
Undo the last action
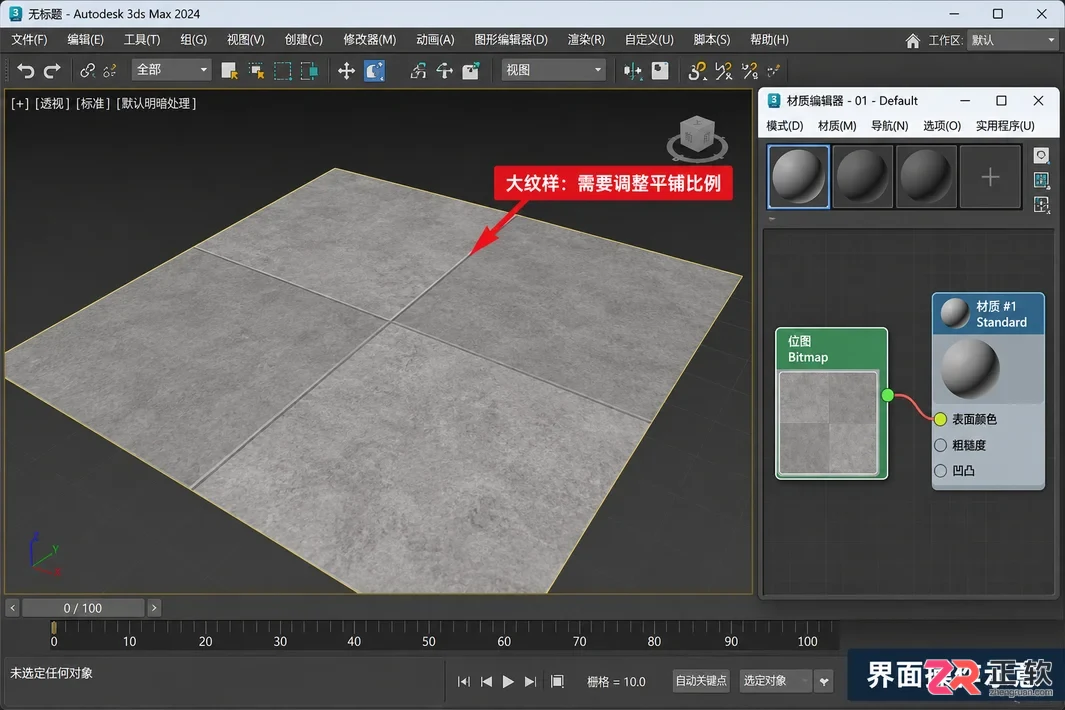(26, 71)
